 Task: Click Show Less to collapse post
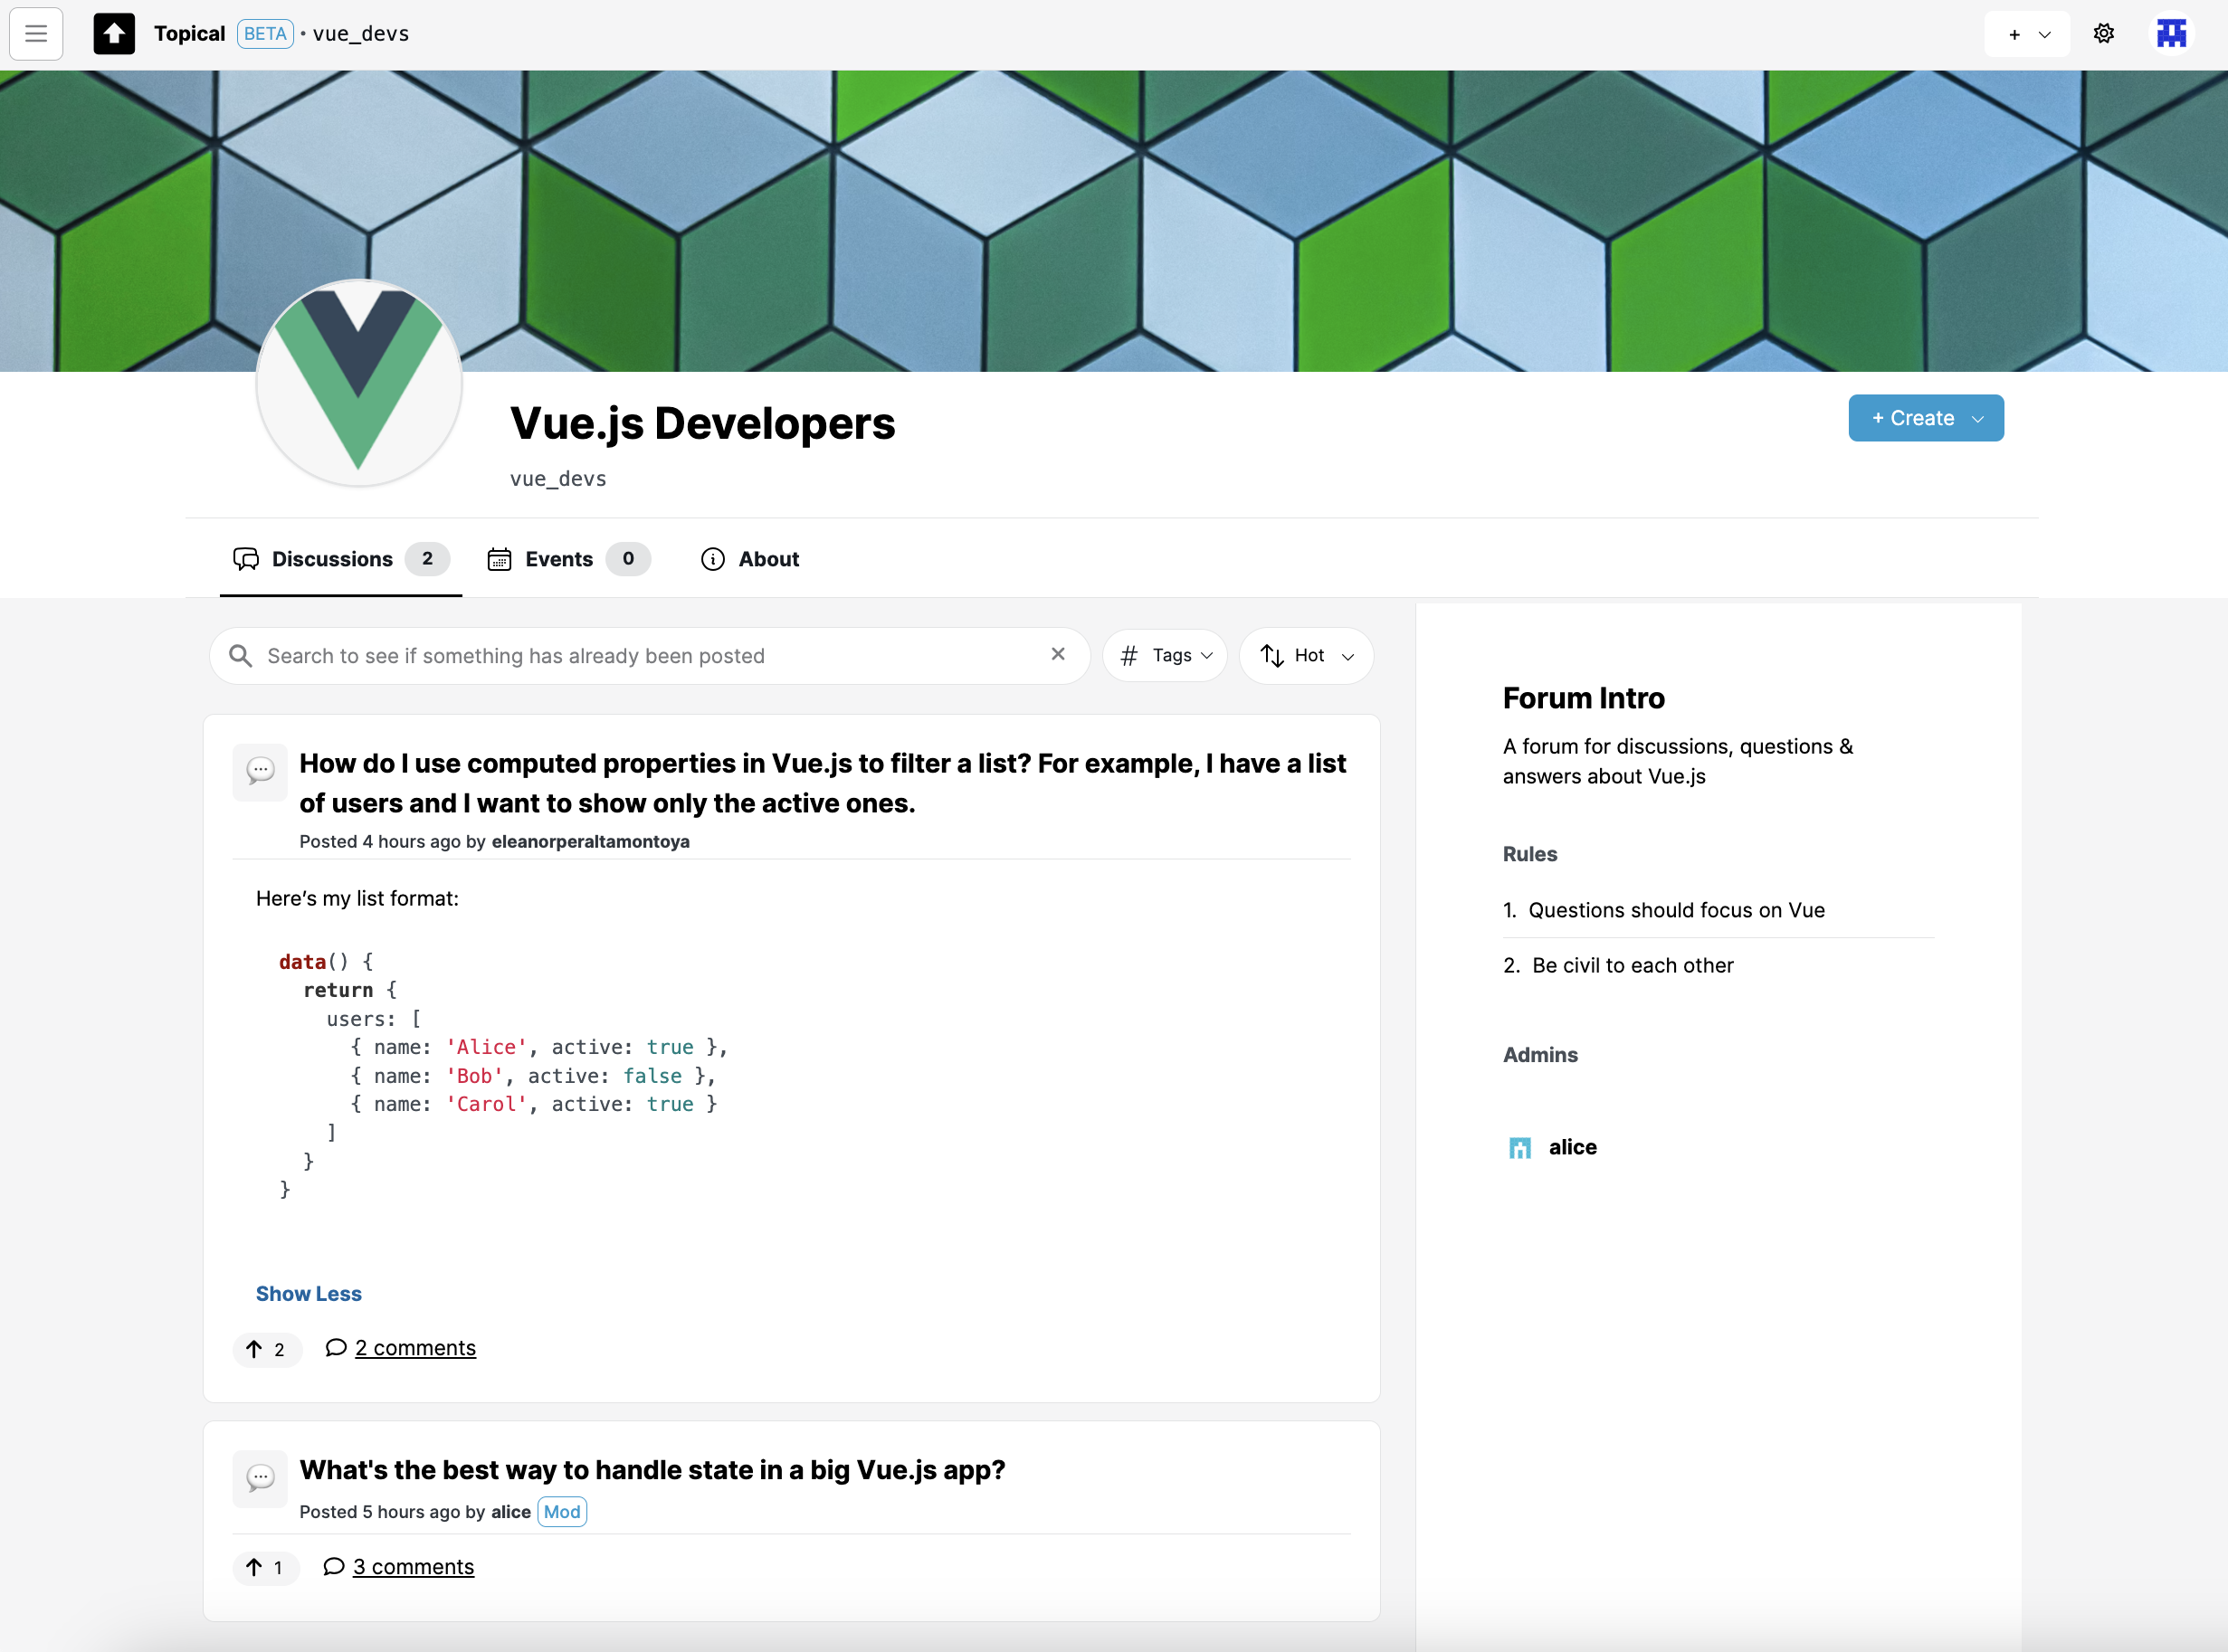click(309, 1294)
